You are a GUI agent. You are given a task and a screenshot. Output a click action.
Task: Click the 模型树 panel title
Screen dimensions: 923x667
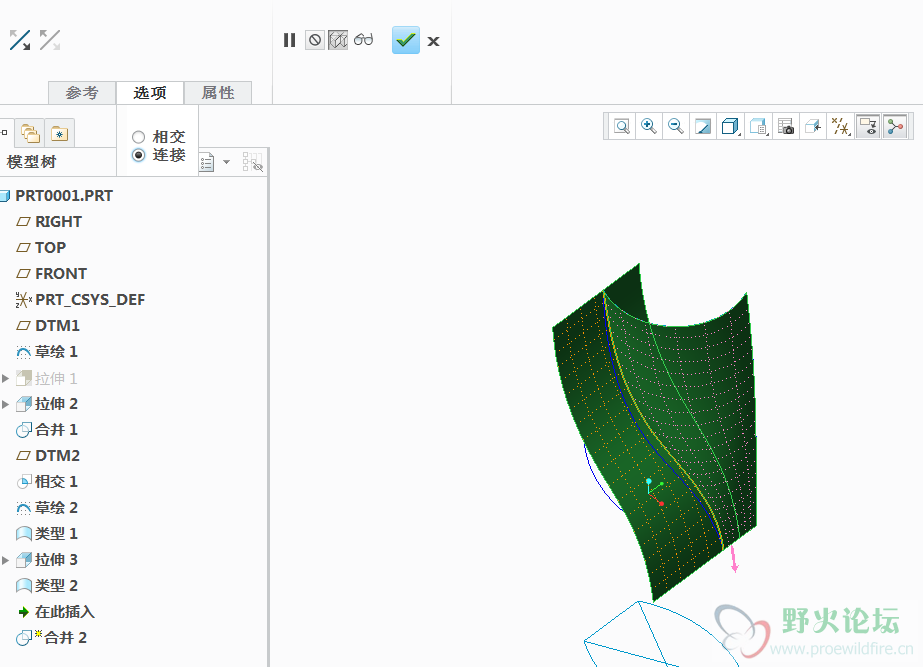click(31, 162)
